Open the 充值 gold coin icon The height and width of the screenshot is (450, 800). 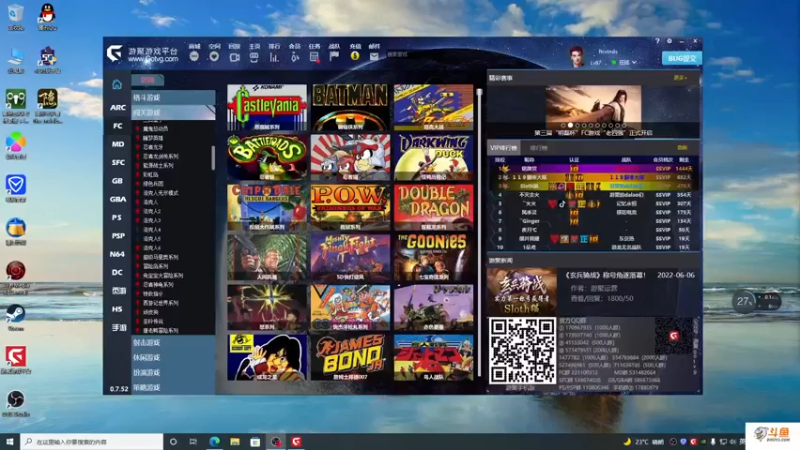click(x=355, y=56)
